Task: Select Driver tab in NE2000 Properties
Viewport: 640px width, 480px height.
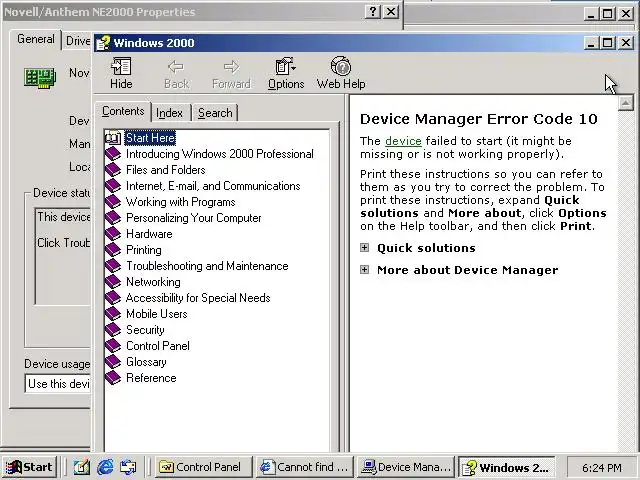Action: [78, 41]
